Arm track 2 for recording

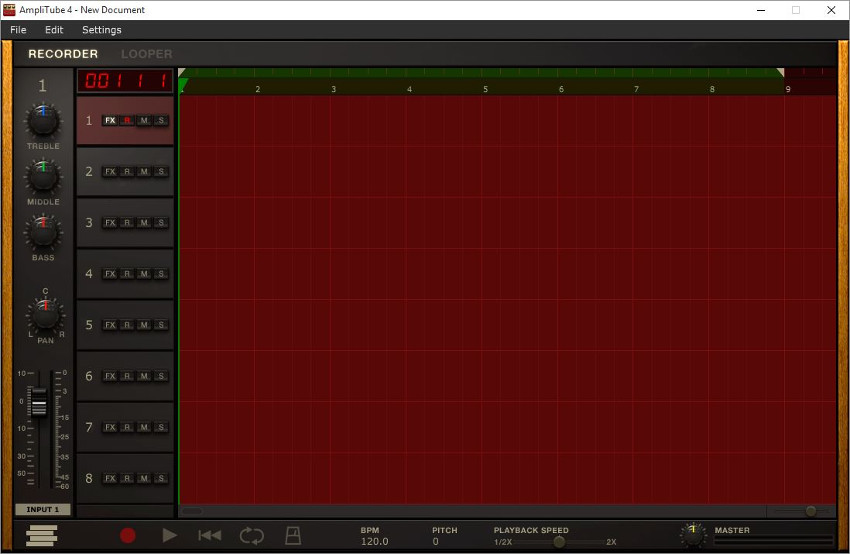127,171
